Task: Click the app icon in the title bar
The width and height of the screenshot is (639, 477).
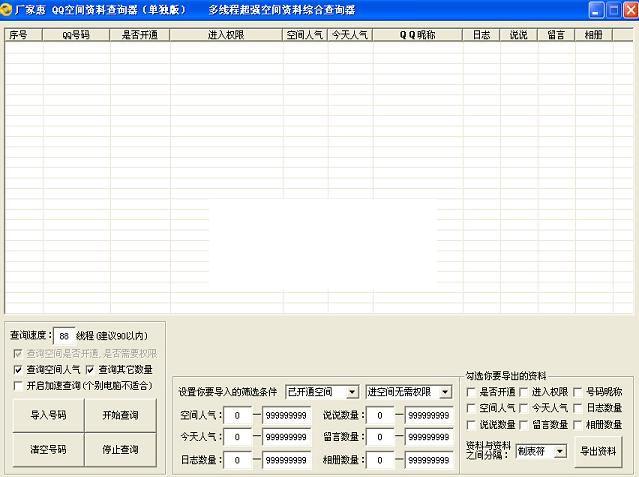Action: click(9, 9)
